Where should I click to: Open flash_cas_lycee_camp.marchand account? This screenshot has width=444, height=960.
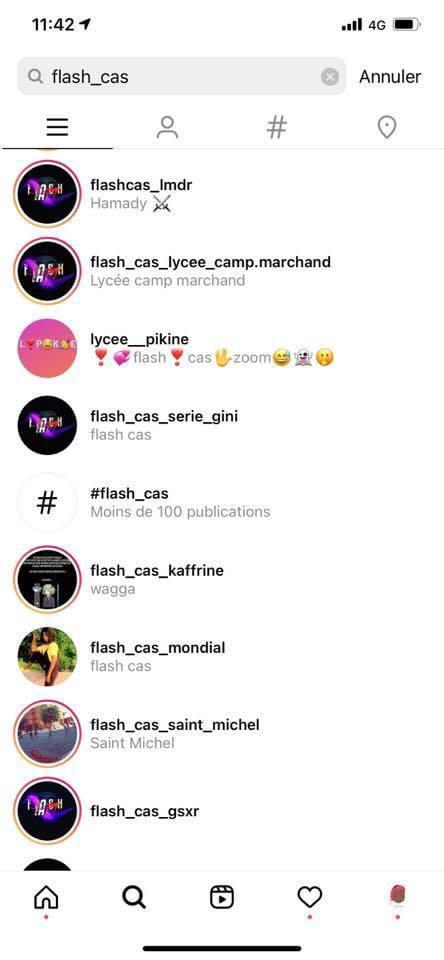click(222, 271)
